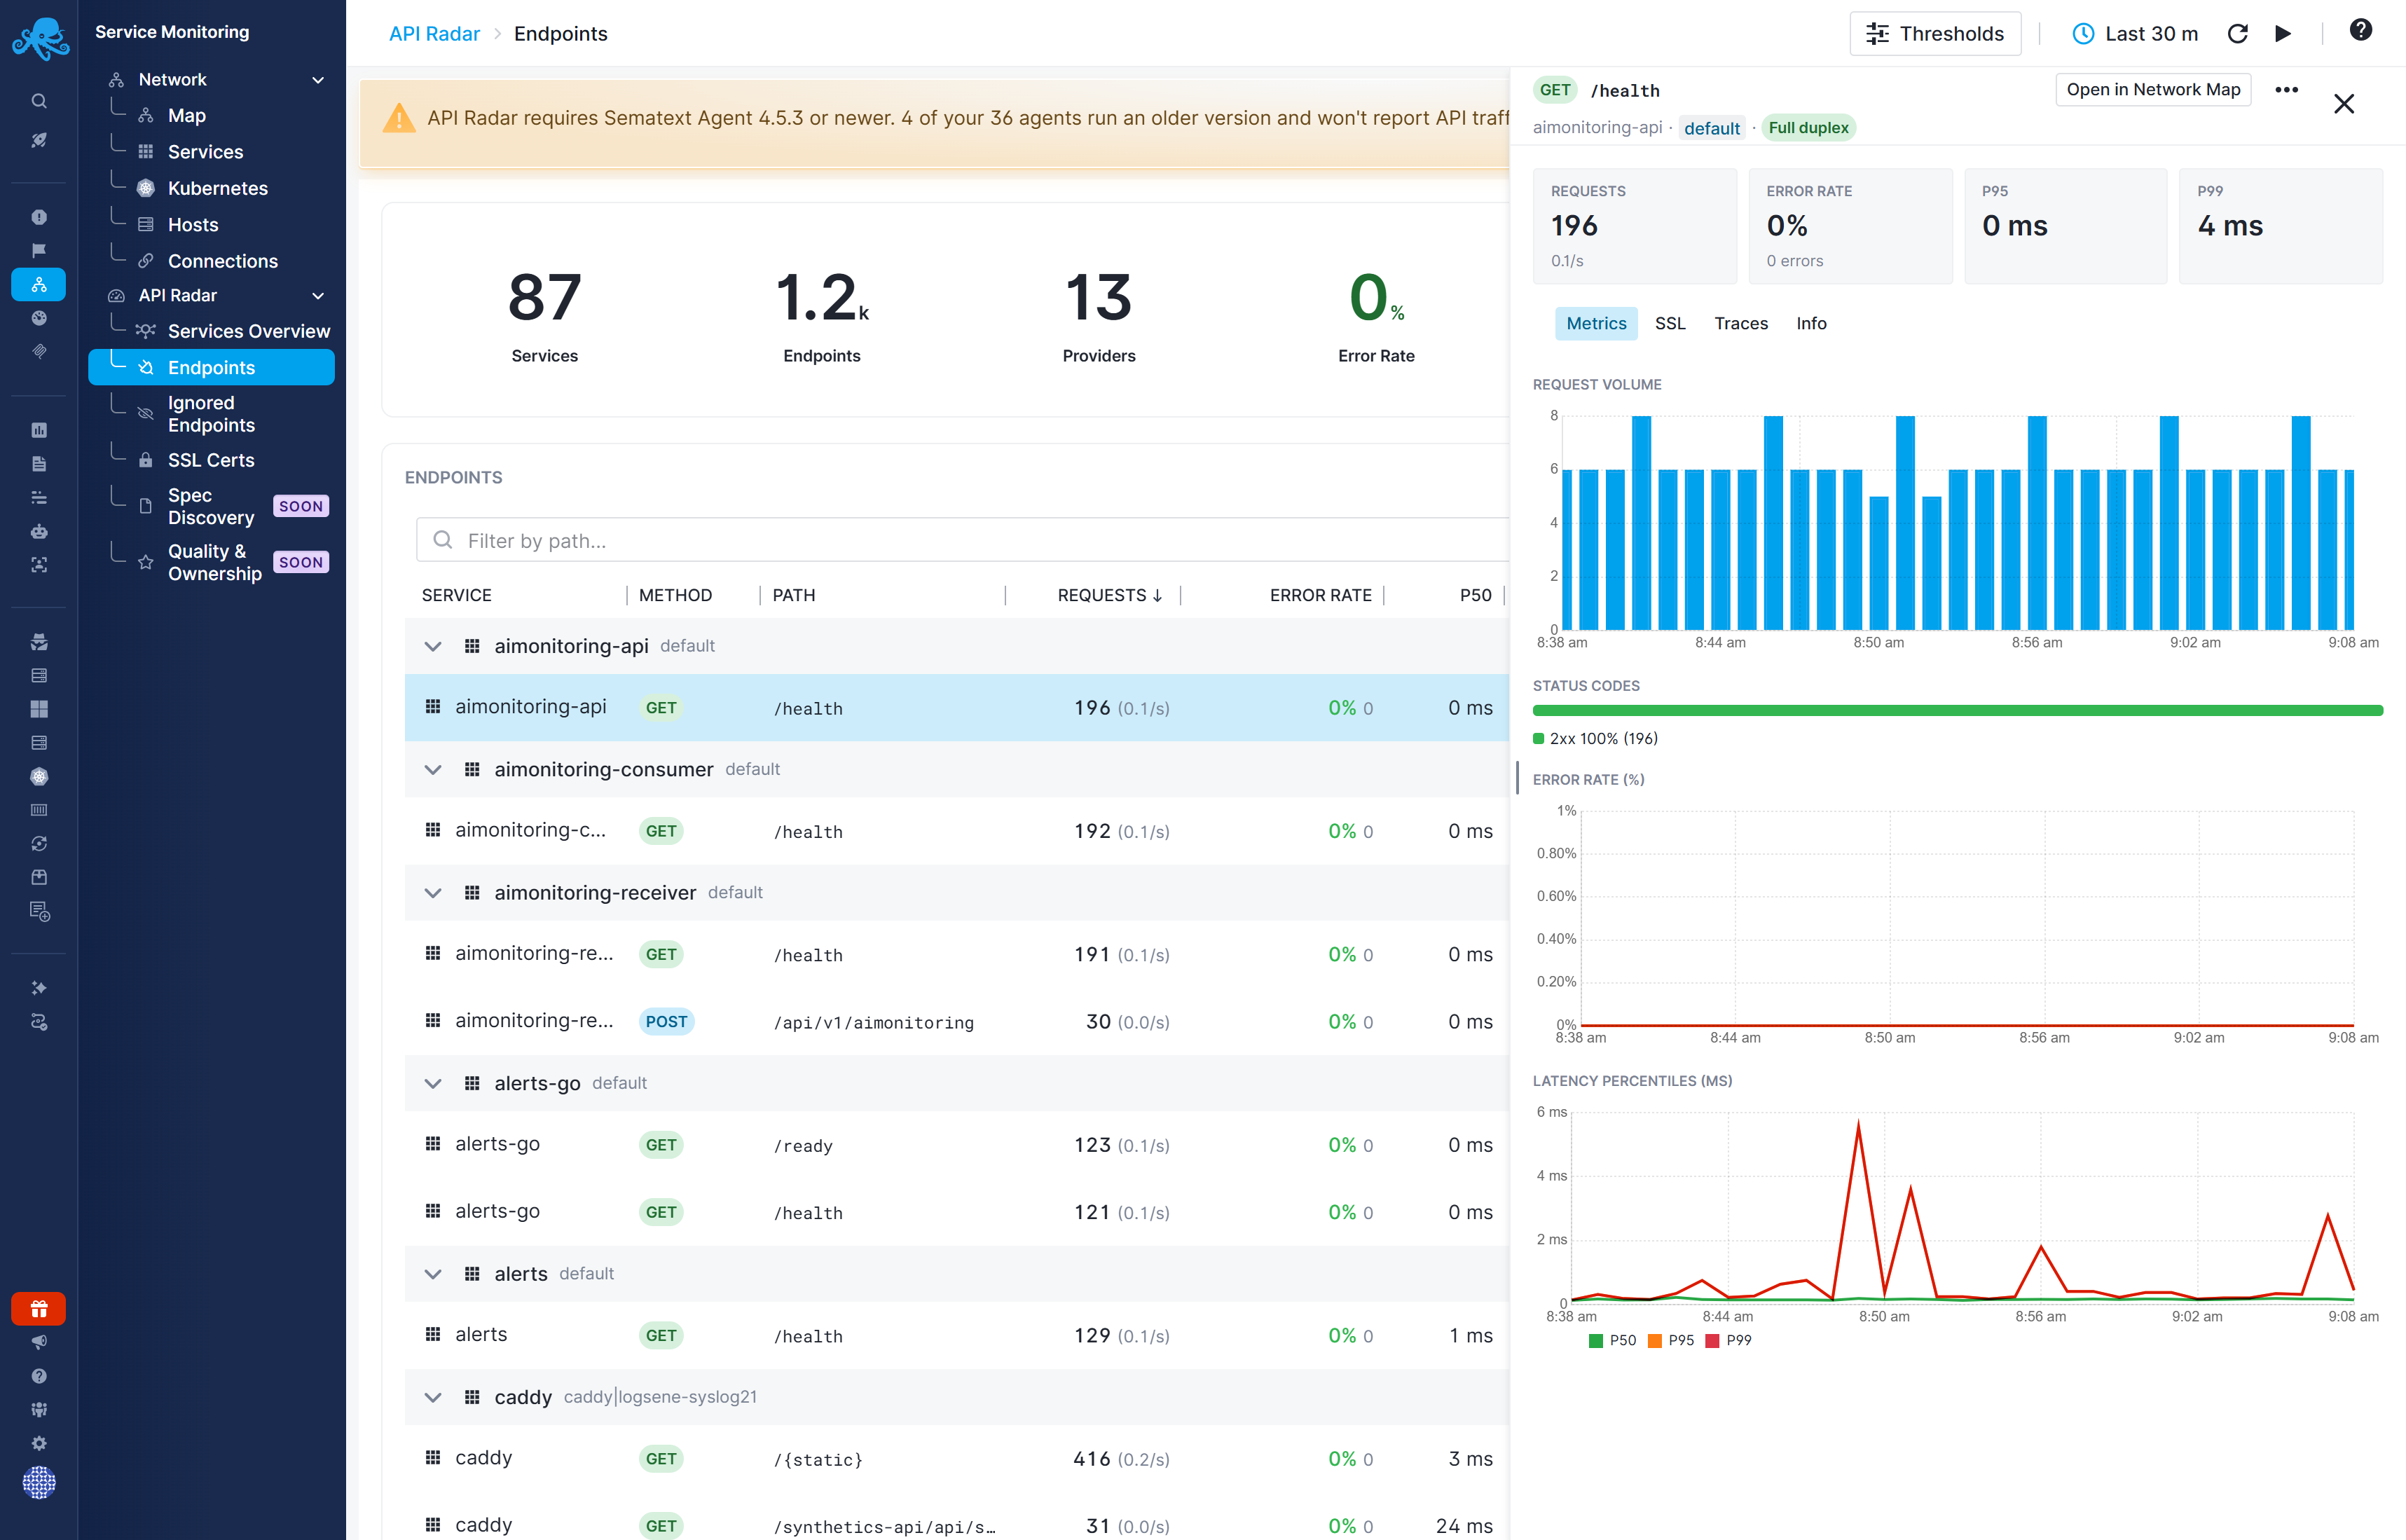Click the refresh icon in the top bar
This screenshot has width=2406, height=1540.
(x=2238, y=34)
